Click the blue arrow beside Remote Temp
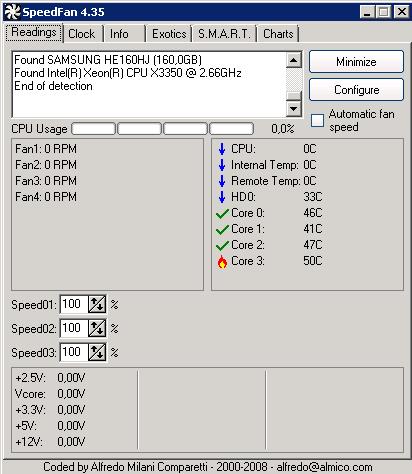Image resolution: width=412 pixels, height=474 pixels. (222, 181)
